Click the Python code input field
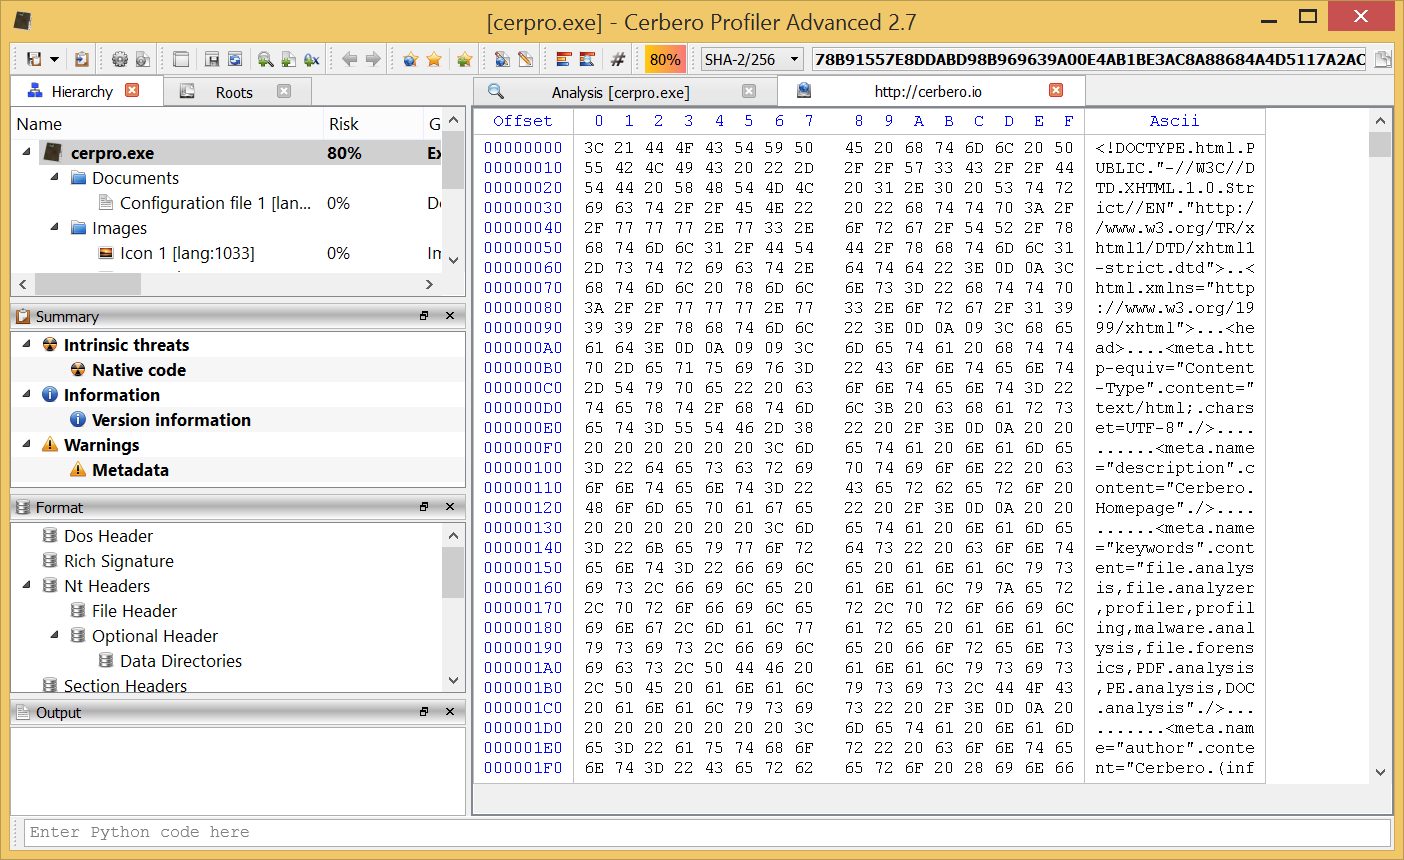 [707, 832]
